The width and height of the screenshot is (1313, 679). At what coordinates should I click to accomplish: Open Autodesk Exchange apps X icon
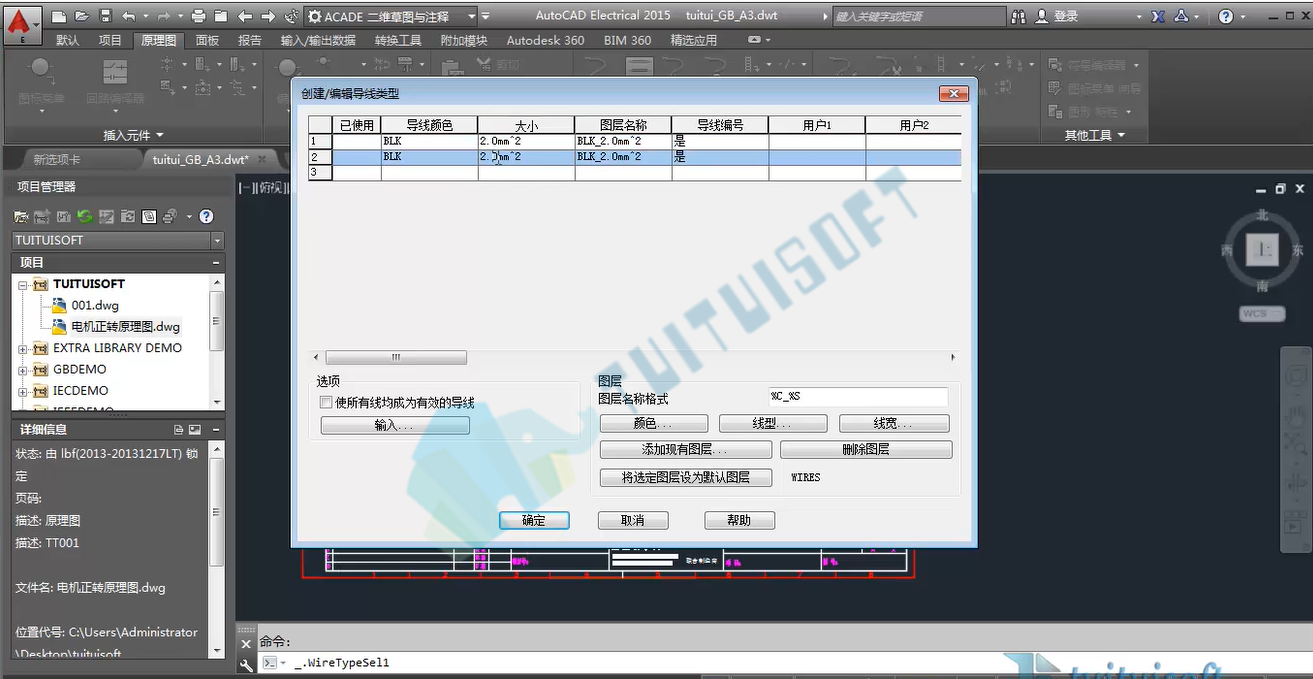coord(1158,16)
